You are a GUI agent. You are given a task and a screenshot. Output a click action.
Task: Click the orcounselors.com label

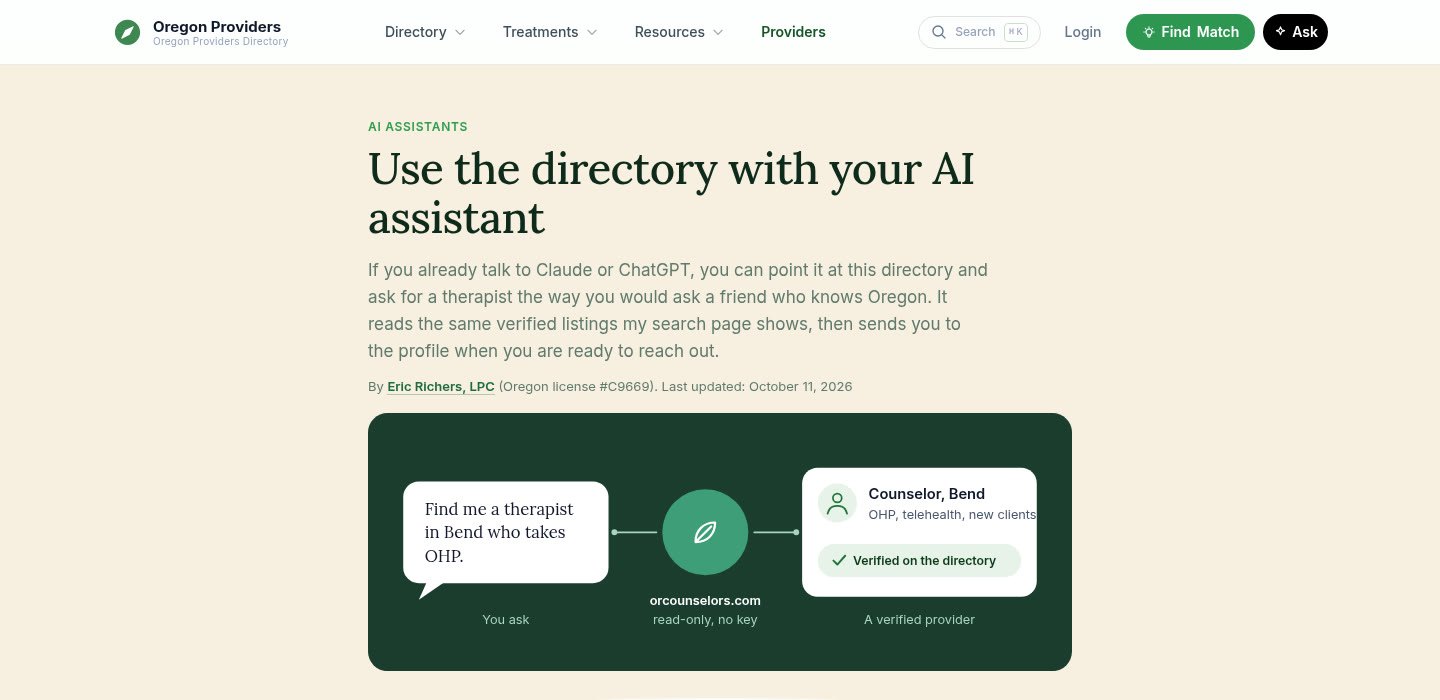click(x=705, y=601)
